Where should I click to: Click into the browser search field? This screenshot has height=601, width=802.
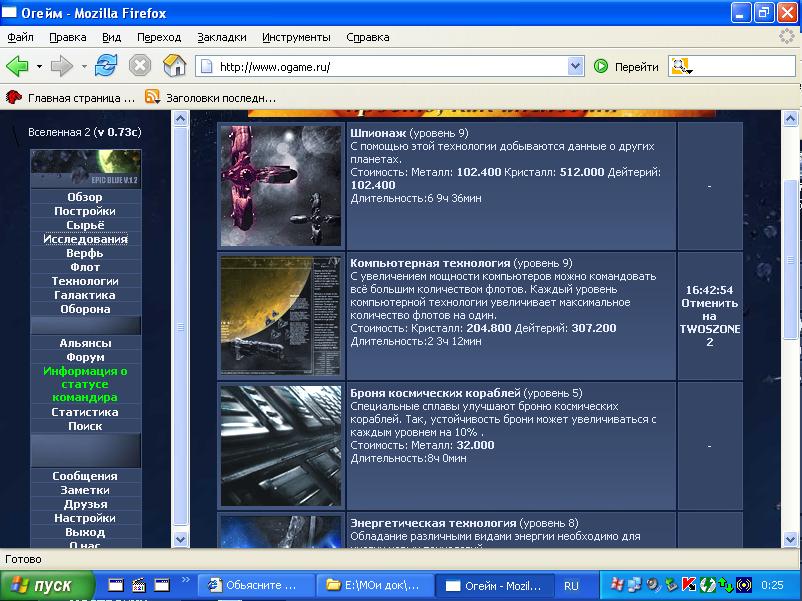(745, 66)
